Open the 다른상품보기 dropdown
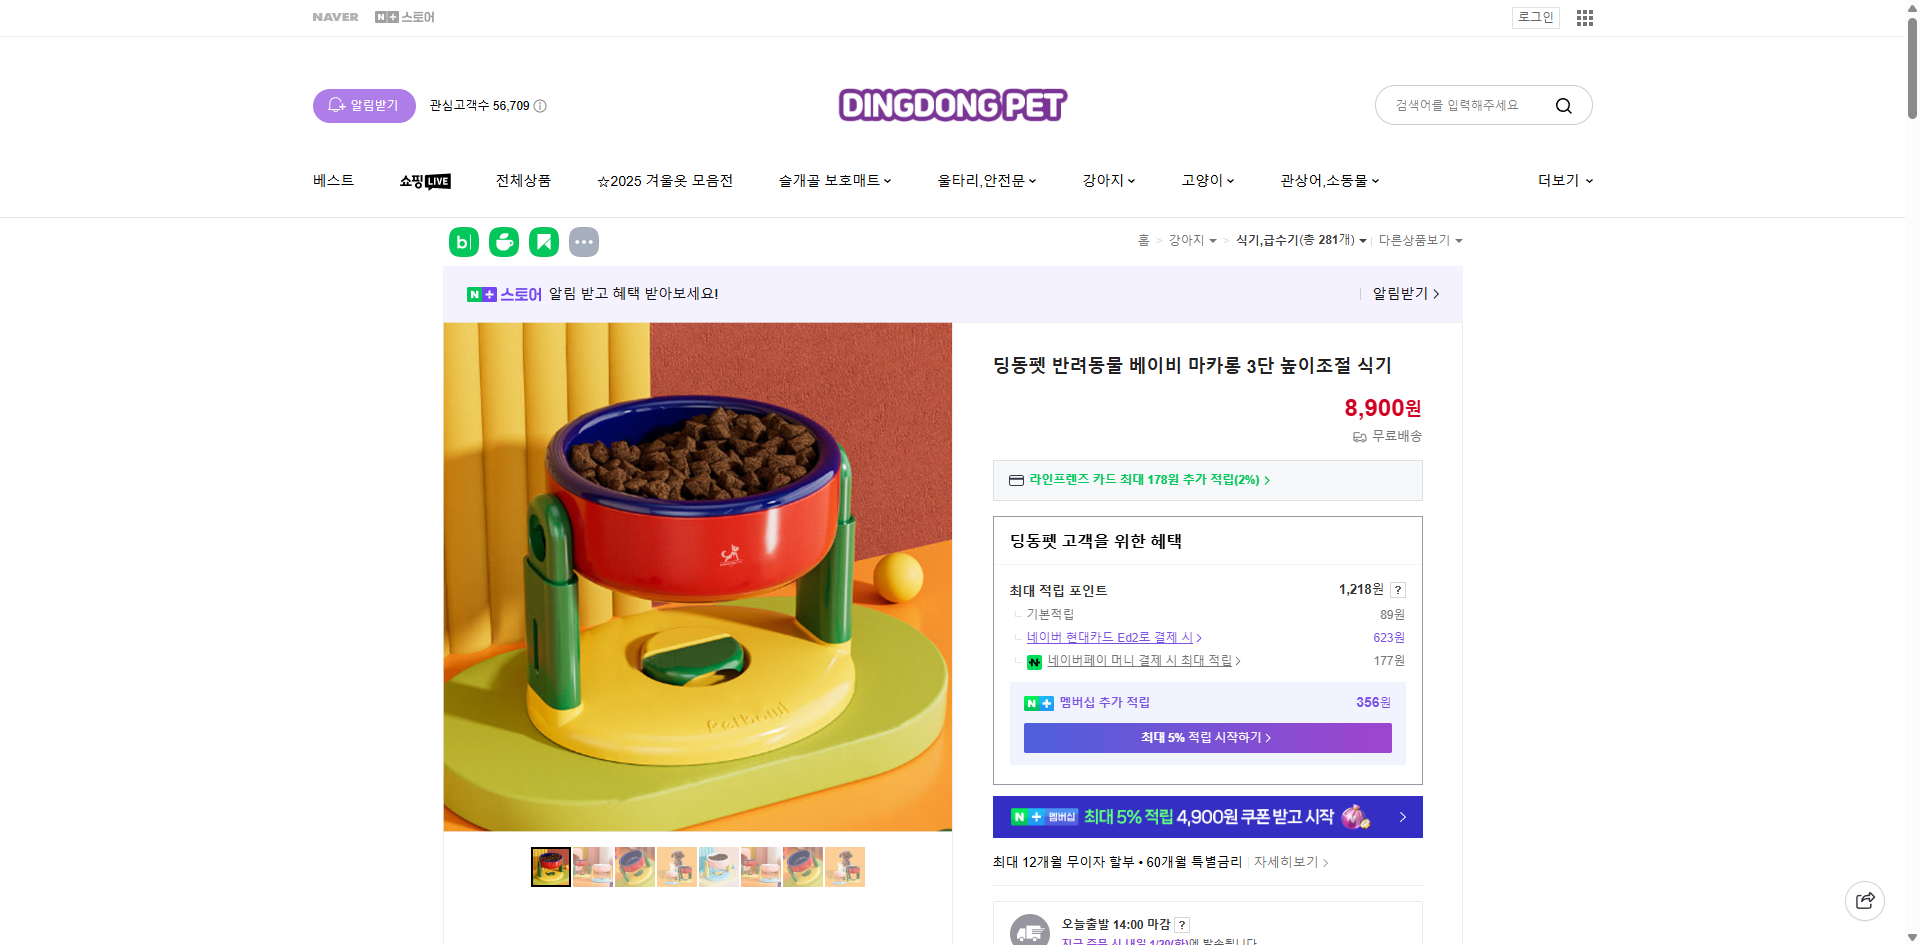 point(1419,240)
